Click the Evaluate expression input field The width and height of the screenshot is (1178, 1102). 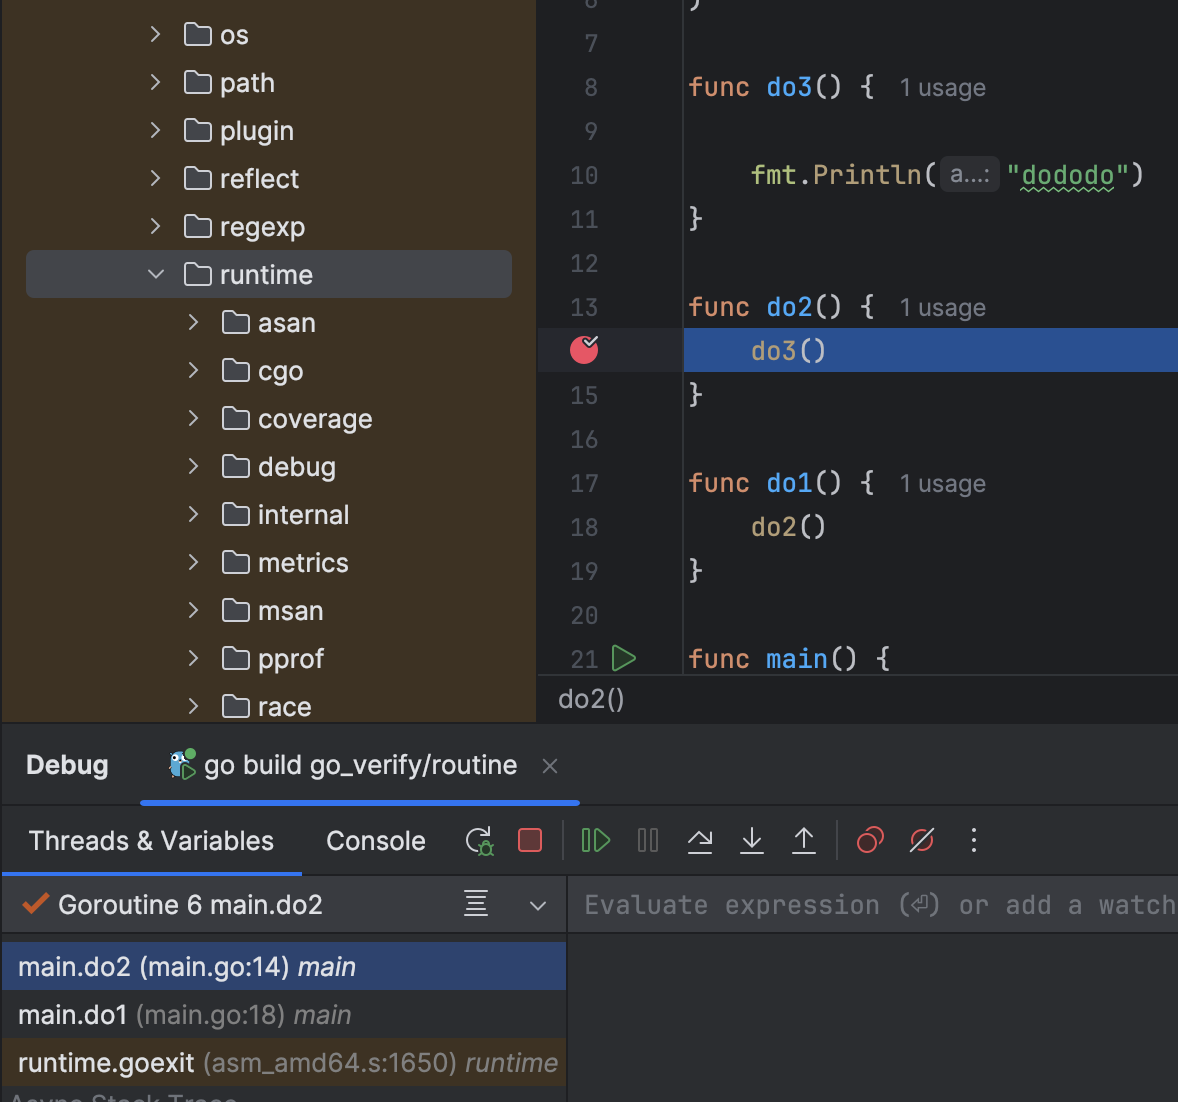point(873,904)
